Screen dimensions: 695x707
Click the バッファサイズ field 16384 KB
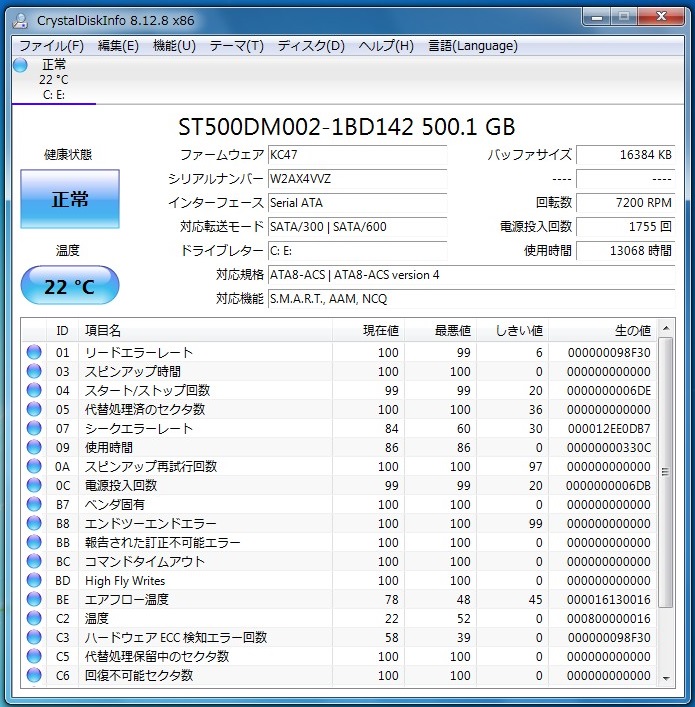pyautogui.click(x=626, y=155)
